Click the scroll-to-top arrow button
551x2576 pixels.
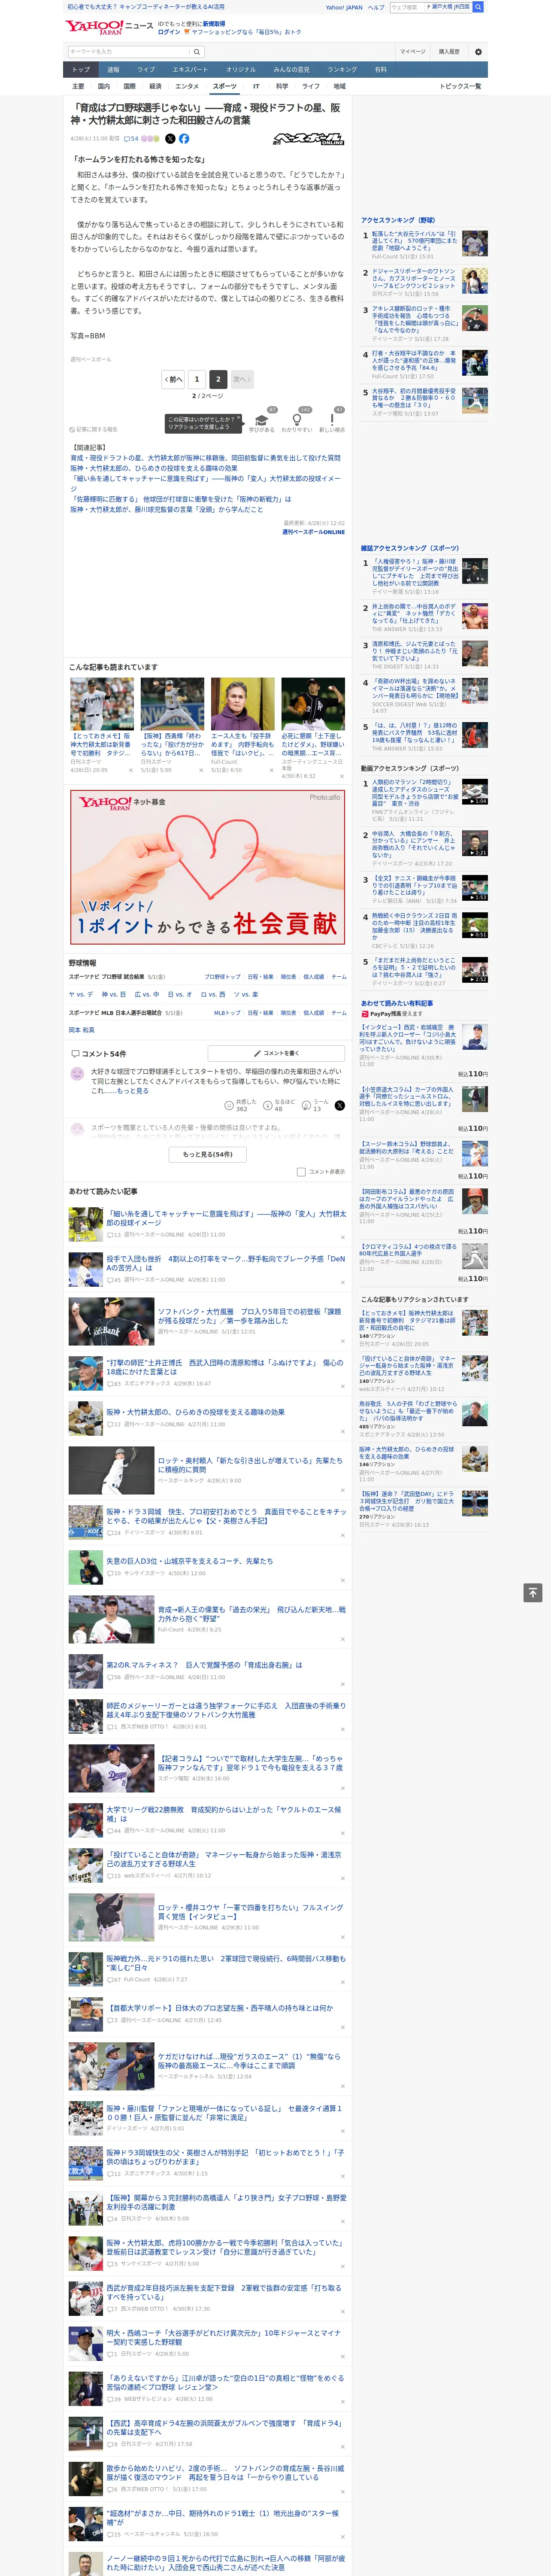[x=533, y=1592]
